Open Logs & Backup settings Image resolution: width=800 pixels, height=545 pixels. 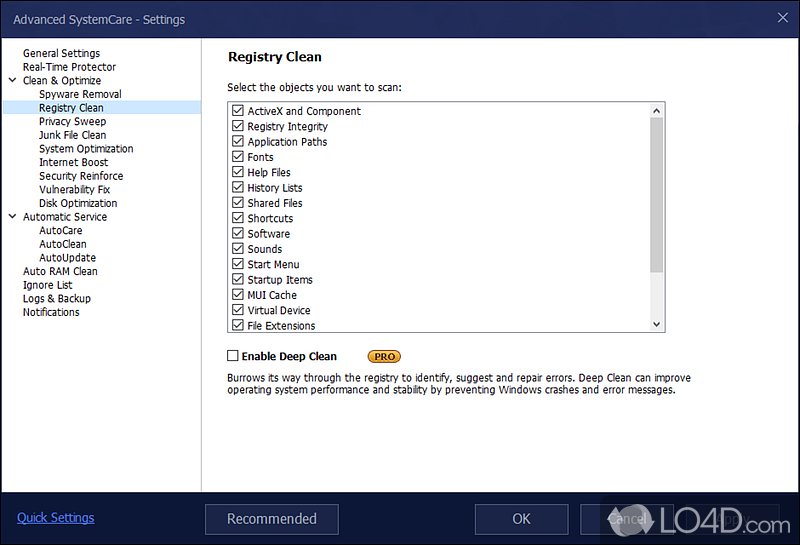tap(56, 298)
